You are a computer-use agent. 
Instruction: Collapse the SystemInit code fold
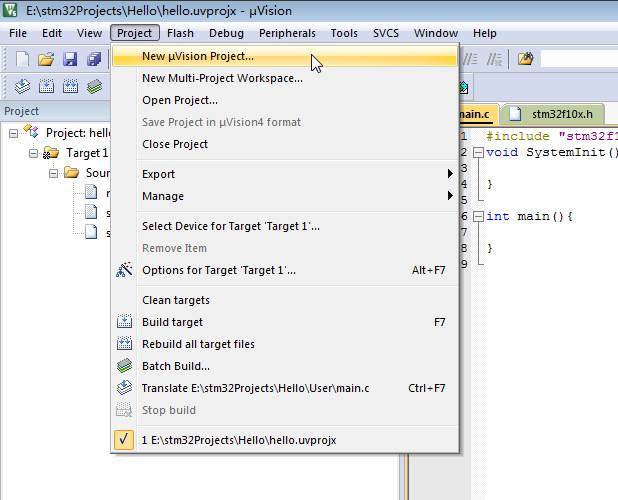tap(478, 152)
